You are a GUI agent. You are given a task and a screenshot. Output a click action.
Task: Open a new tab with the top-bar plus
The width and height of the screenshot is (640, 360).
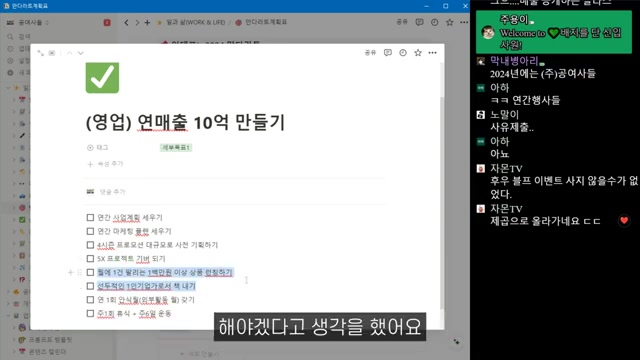click(147, 22)
